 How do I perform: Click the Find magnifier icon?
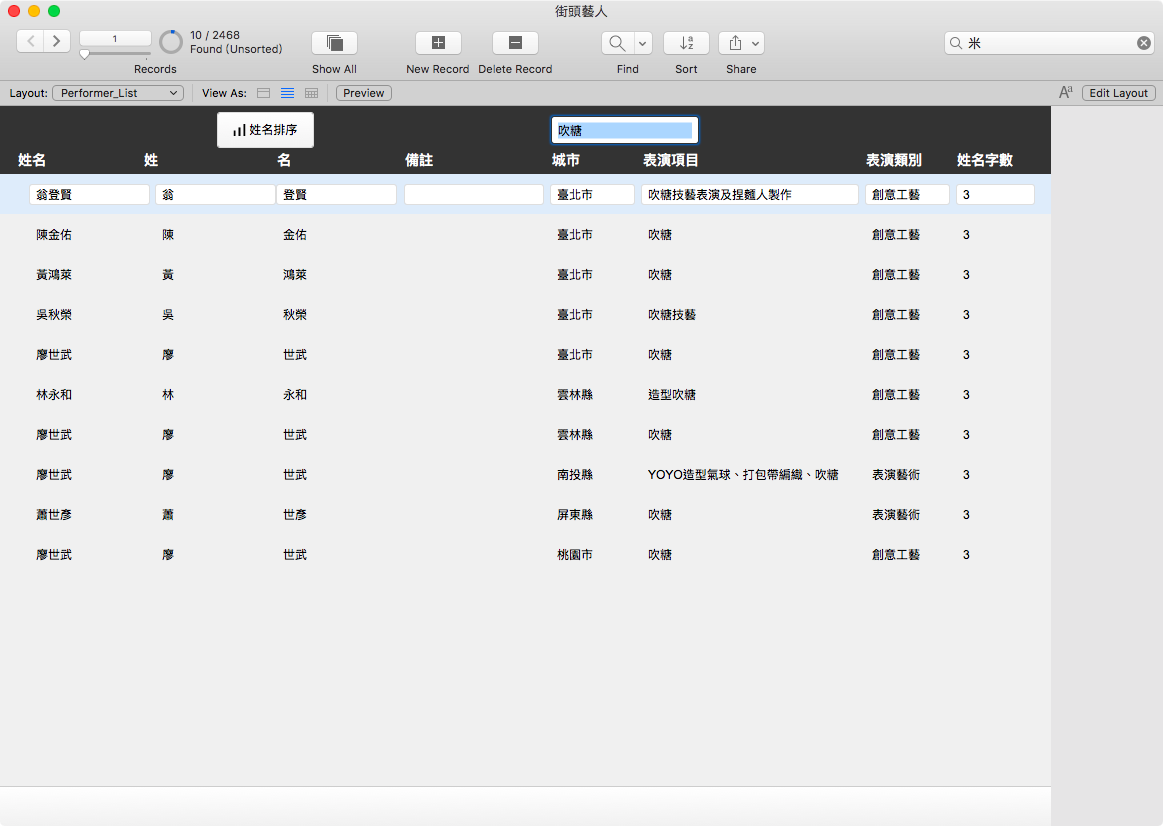617,43
